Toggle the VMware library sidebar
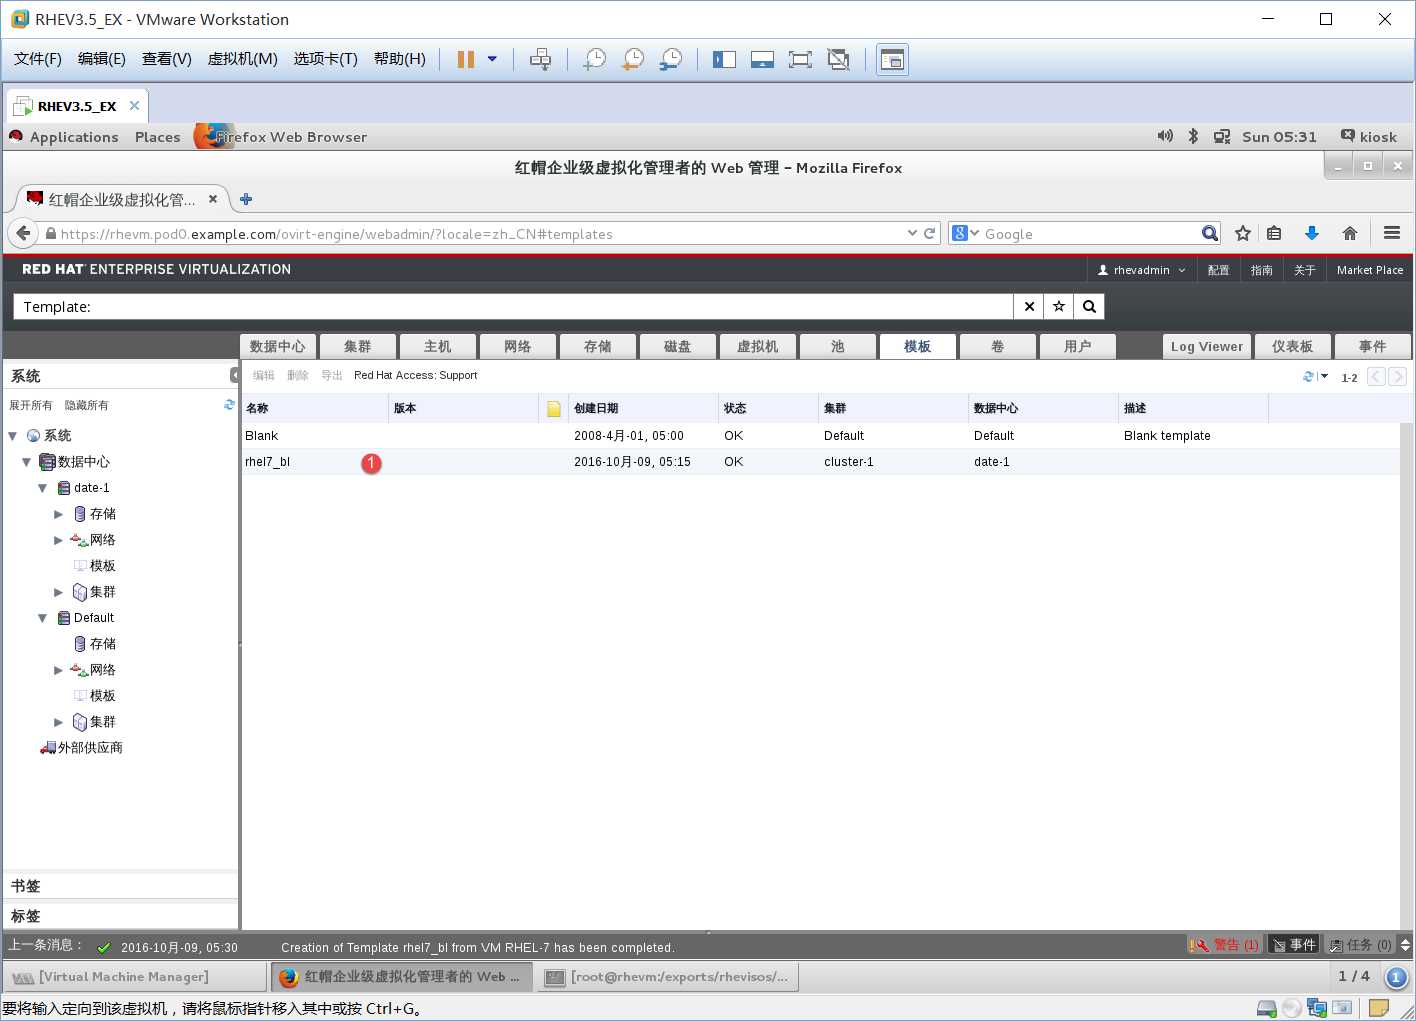Viewport: 1416px width, 1021px height. point(724,59)
